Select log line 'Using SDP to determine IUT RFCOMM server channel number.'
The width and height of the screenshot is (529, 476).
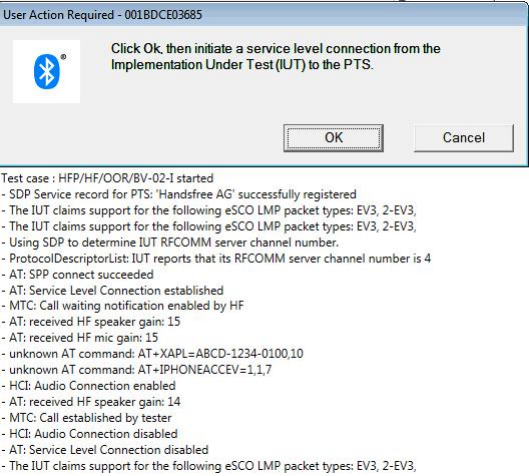click(170, 243)
